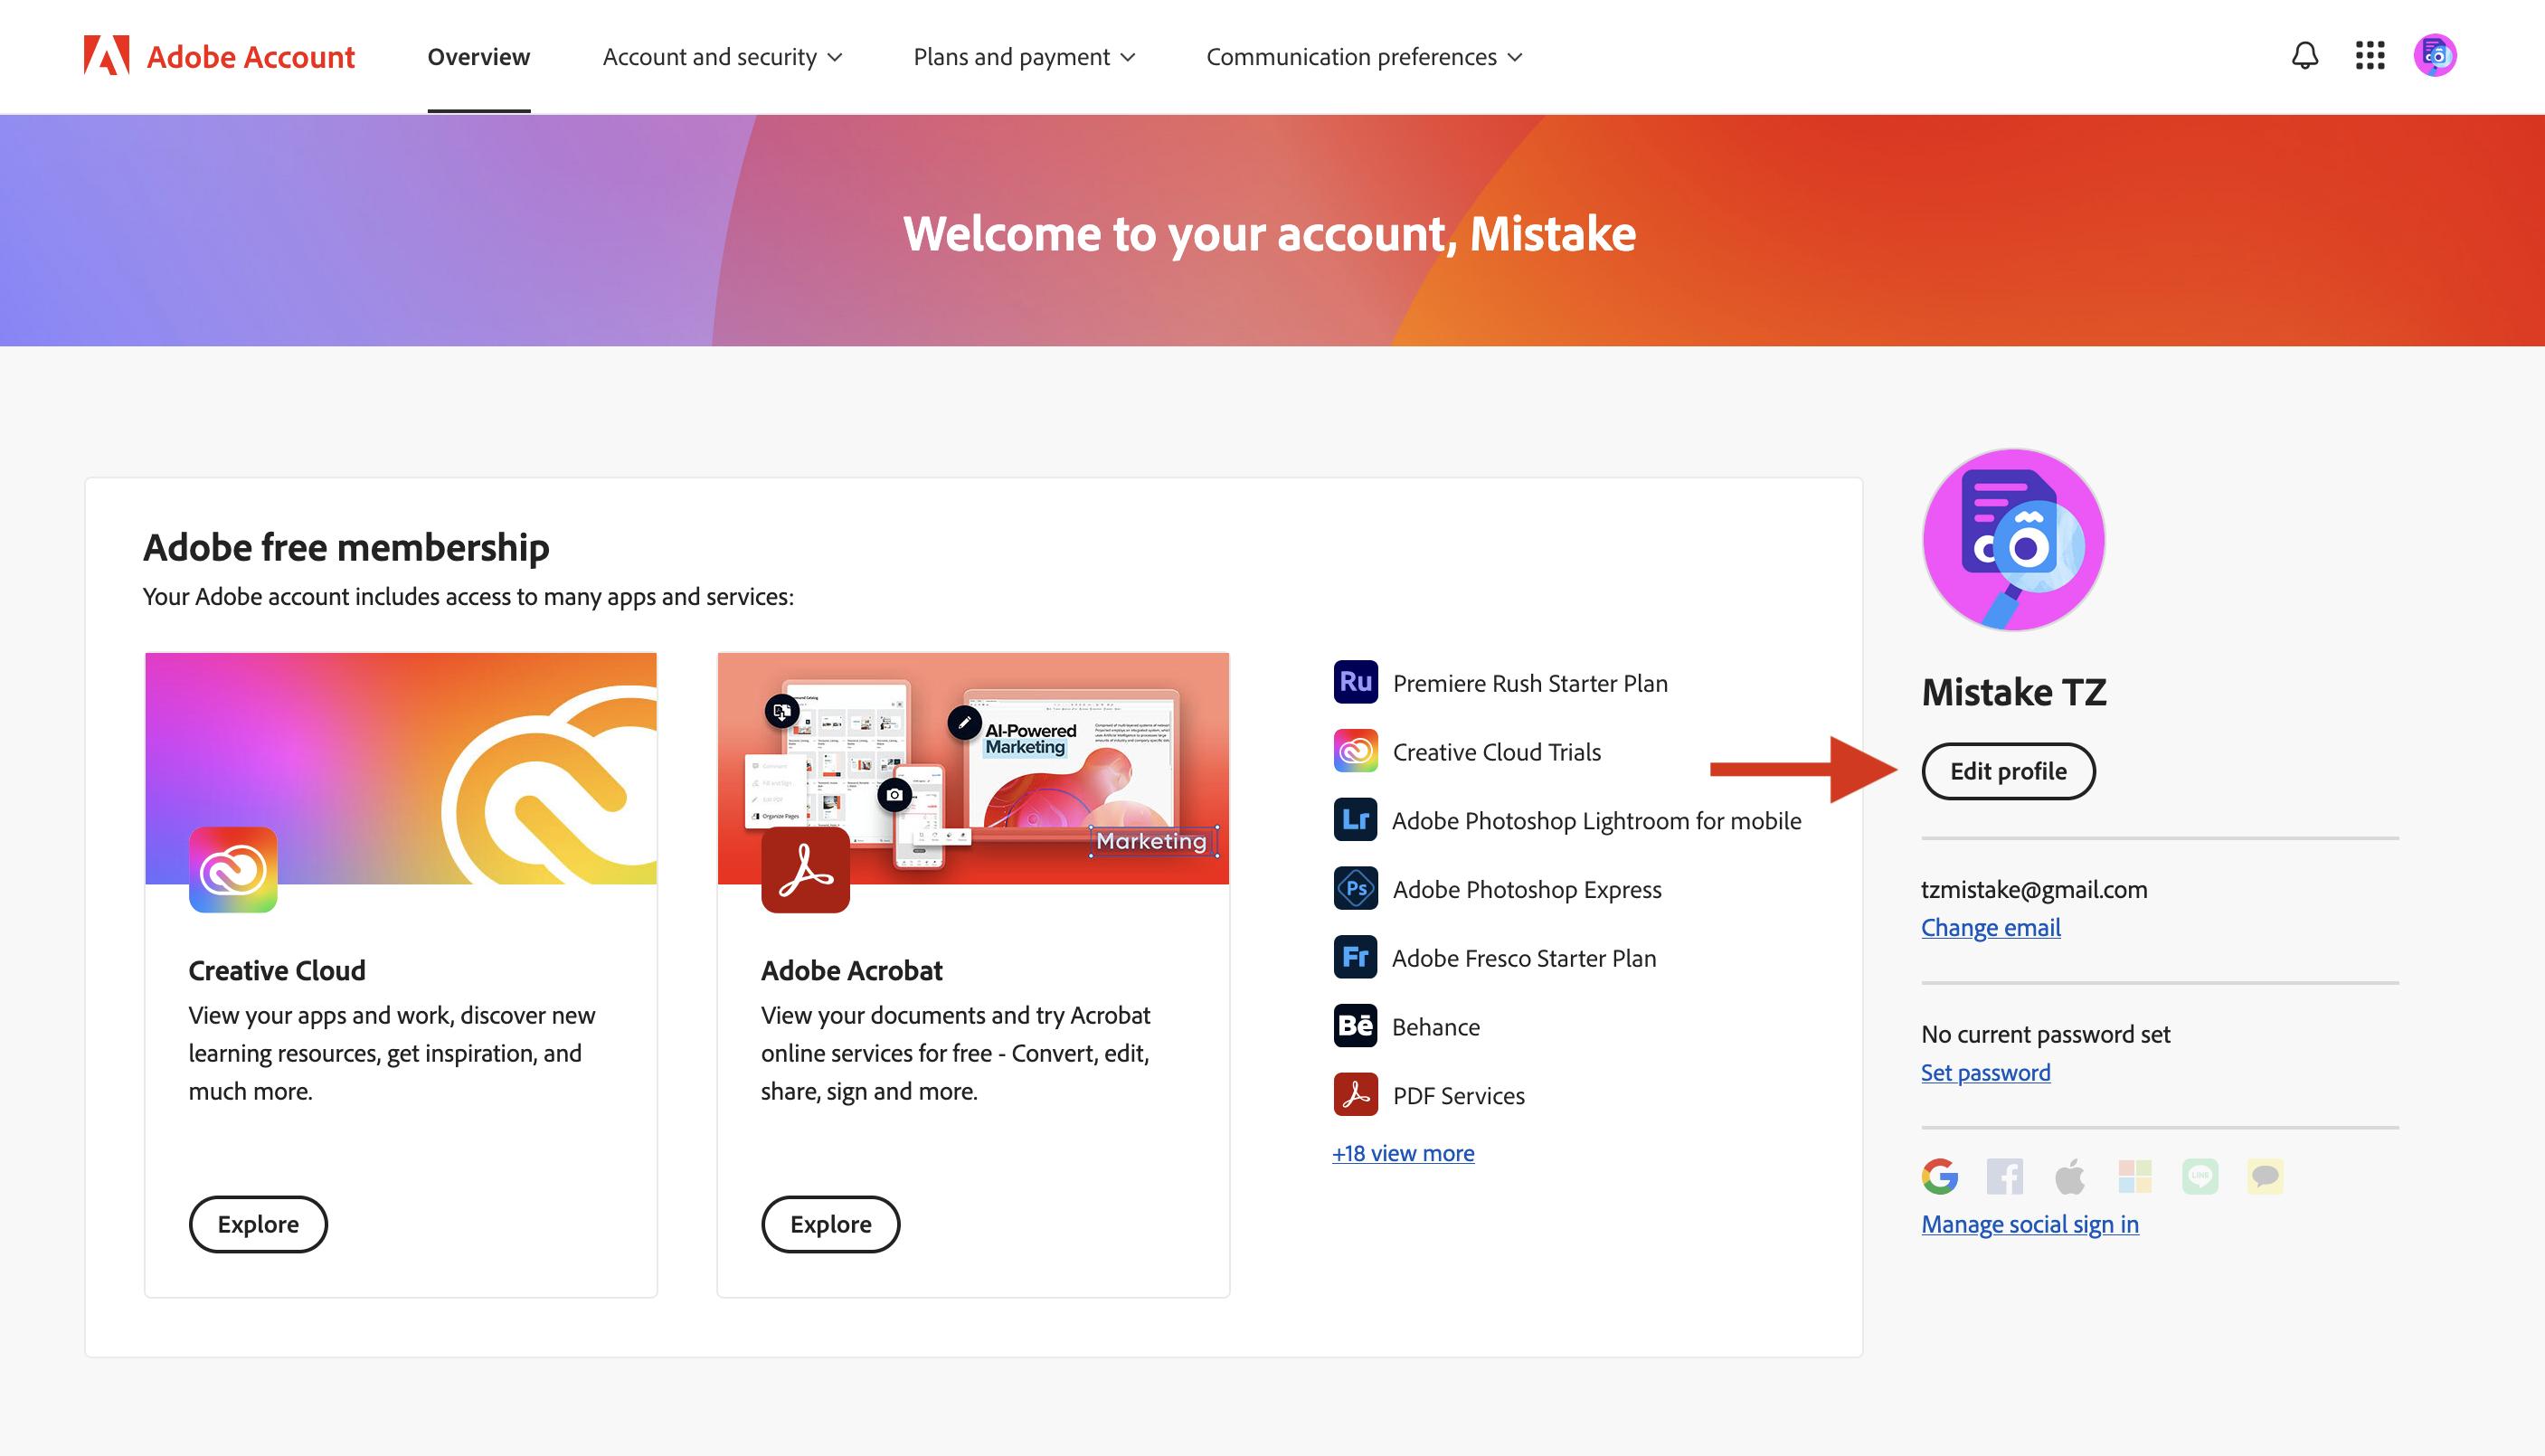
Task: Select Adobe Photoshop Lightroom for mobile text
Action: 1597,821
